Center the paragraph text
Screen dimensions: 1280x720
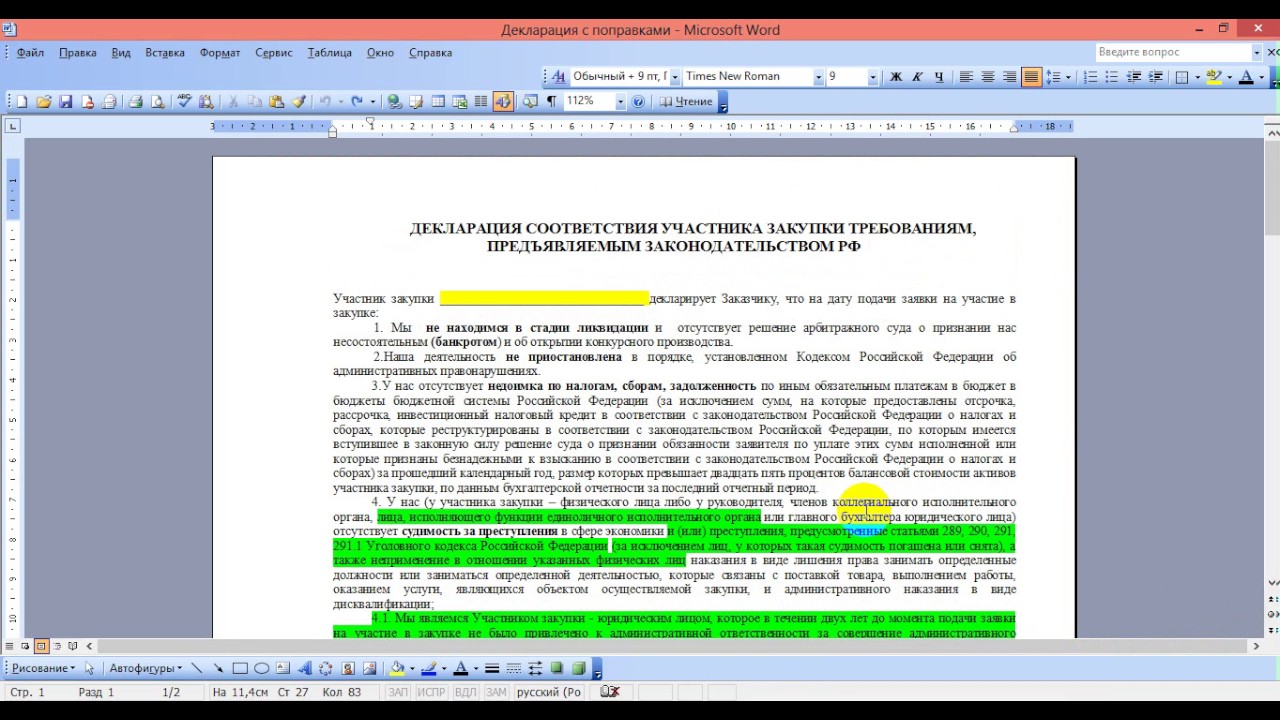[988, 77]
